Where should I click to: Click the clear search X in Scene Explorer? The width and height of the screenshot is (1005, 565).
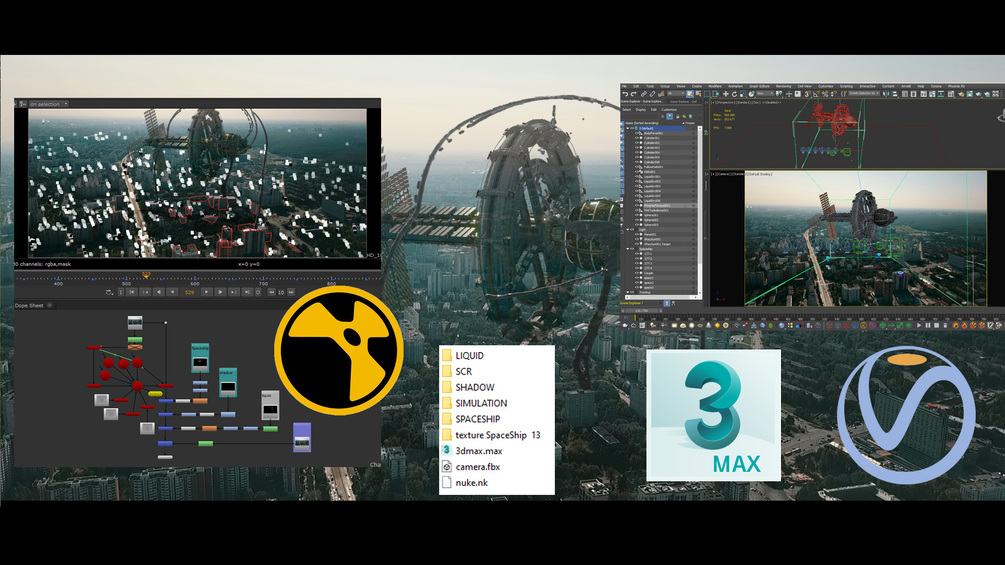pyautogui.click(x=663, y=117)
